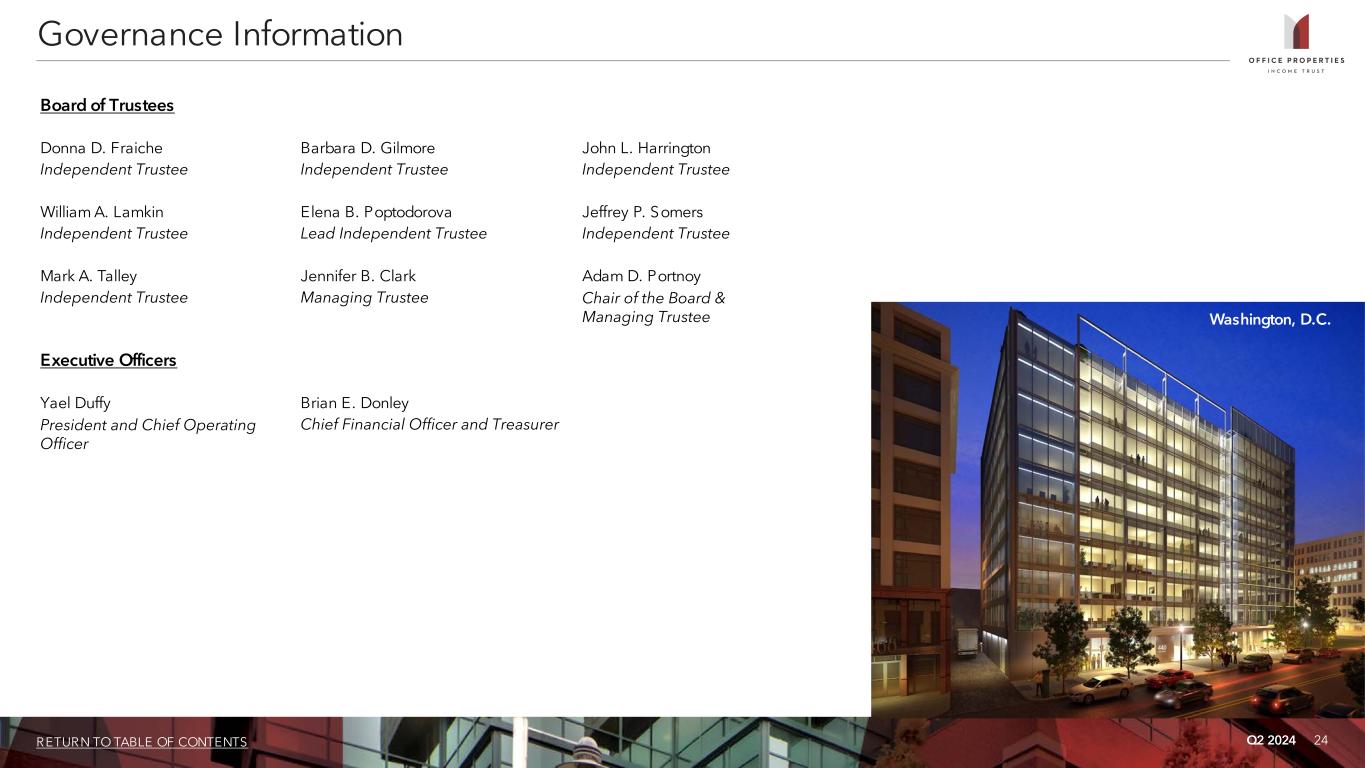This screenshot has height=768, width=1365.
Task: Select the Lead Independent Trustee title
Action: 394,233
